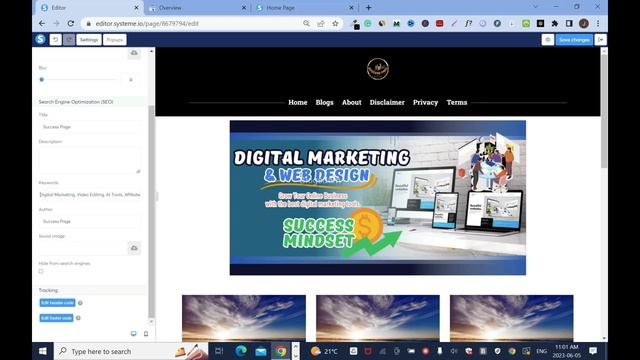Go back in browser history
This screenshot has width=640, height=360.
(42, 24)
